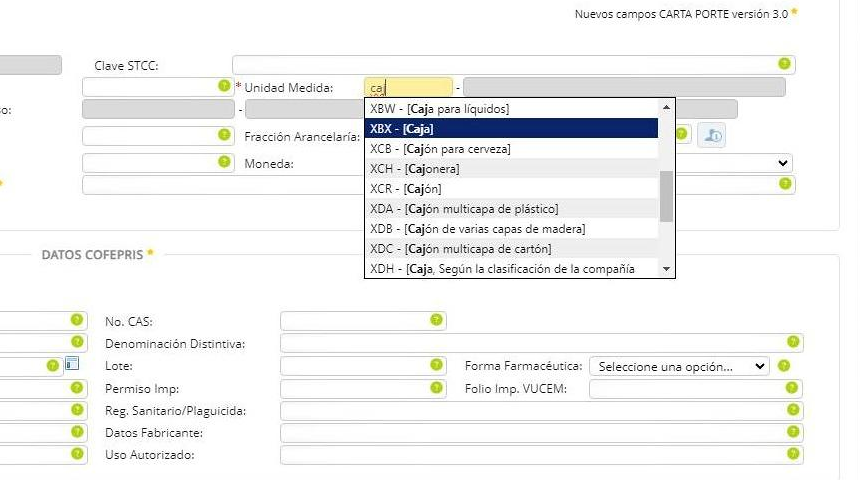This screenshot has width=860, height=480.
Task: Click the suggestion list scrollbar thumb
Action: pos(666,195)
